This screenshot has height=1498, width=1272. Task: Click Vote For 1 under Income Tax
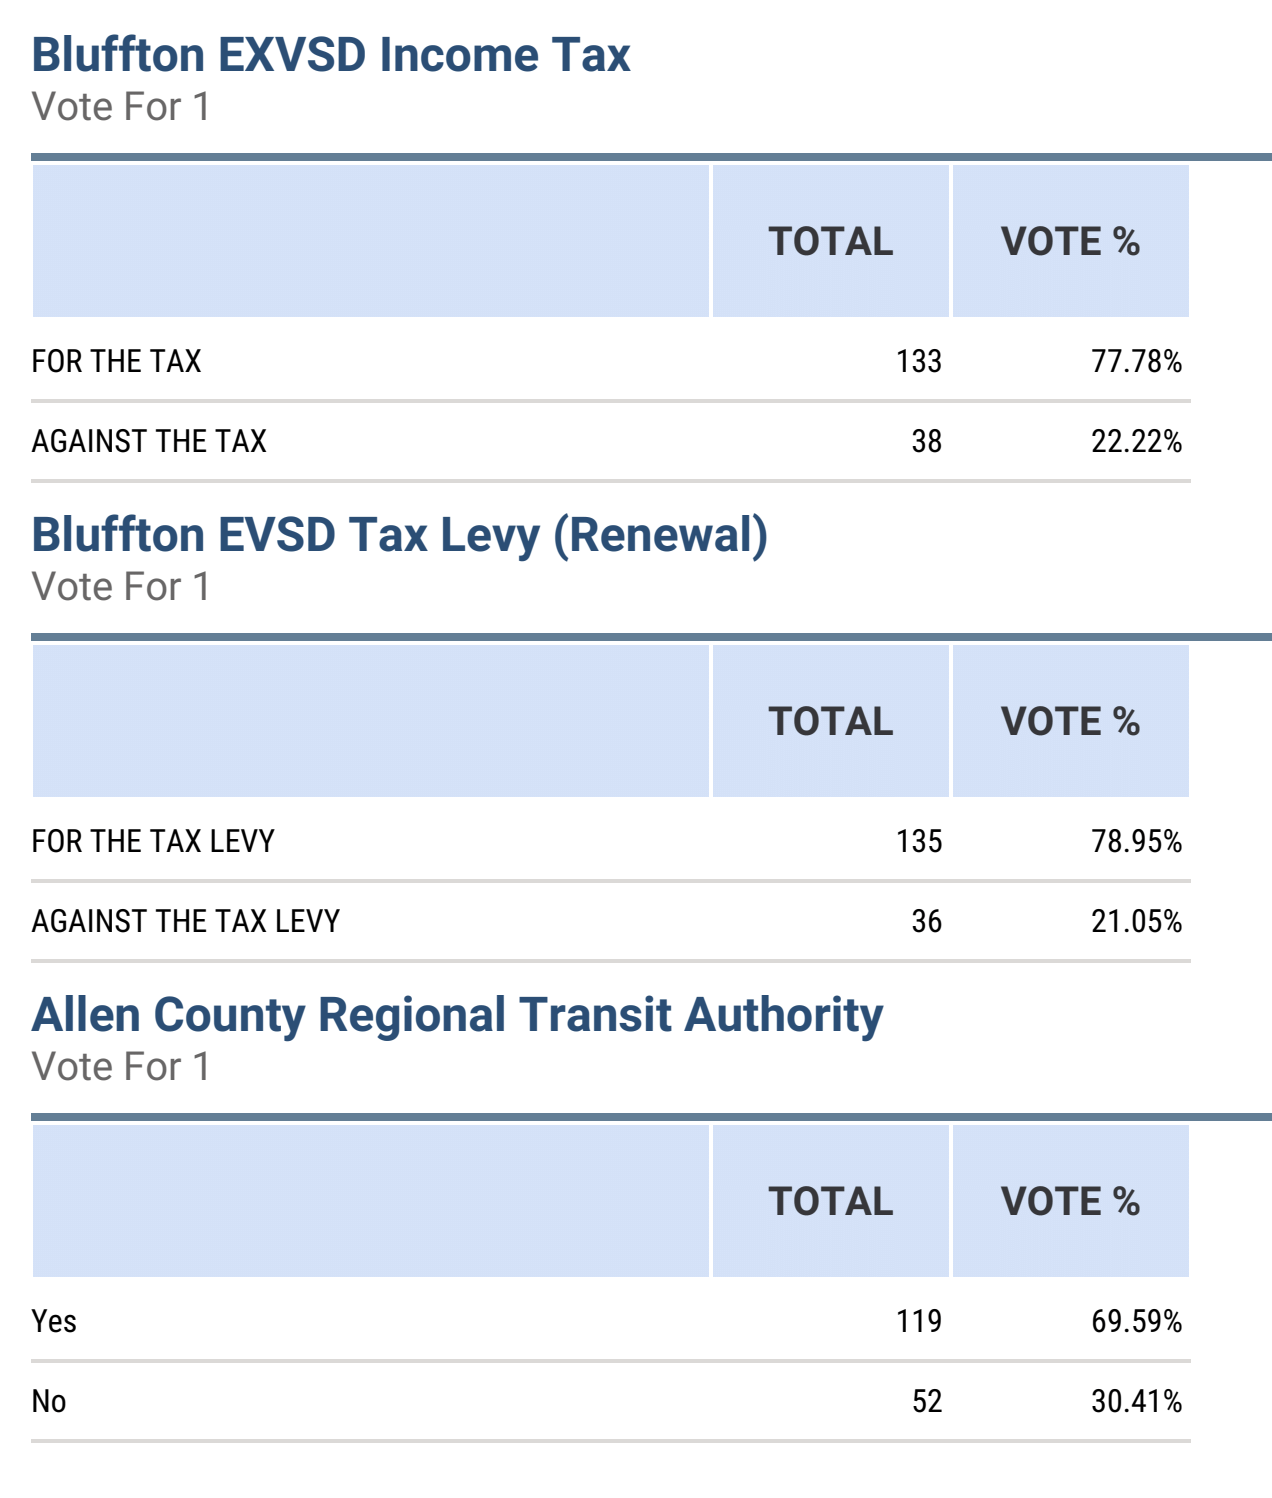121,107
